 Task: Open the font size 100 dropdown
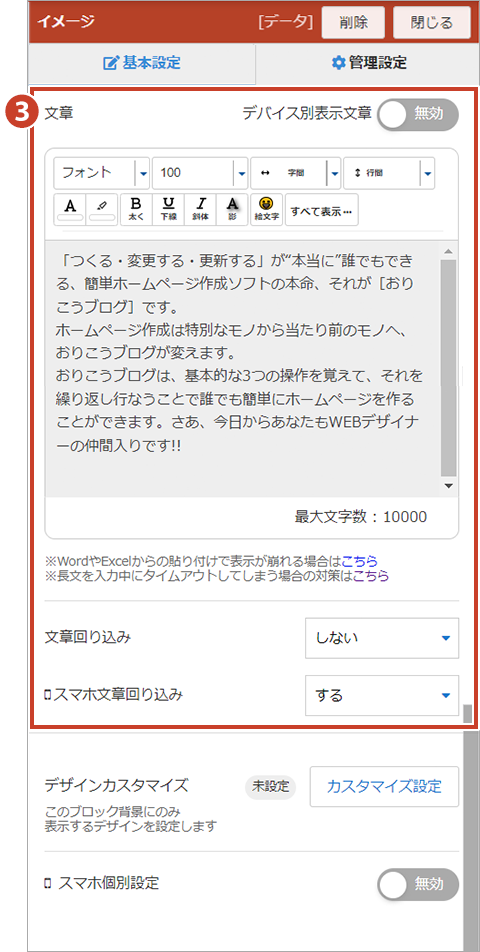pyautogui.click(x=200, y=173)
